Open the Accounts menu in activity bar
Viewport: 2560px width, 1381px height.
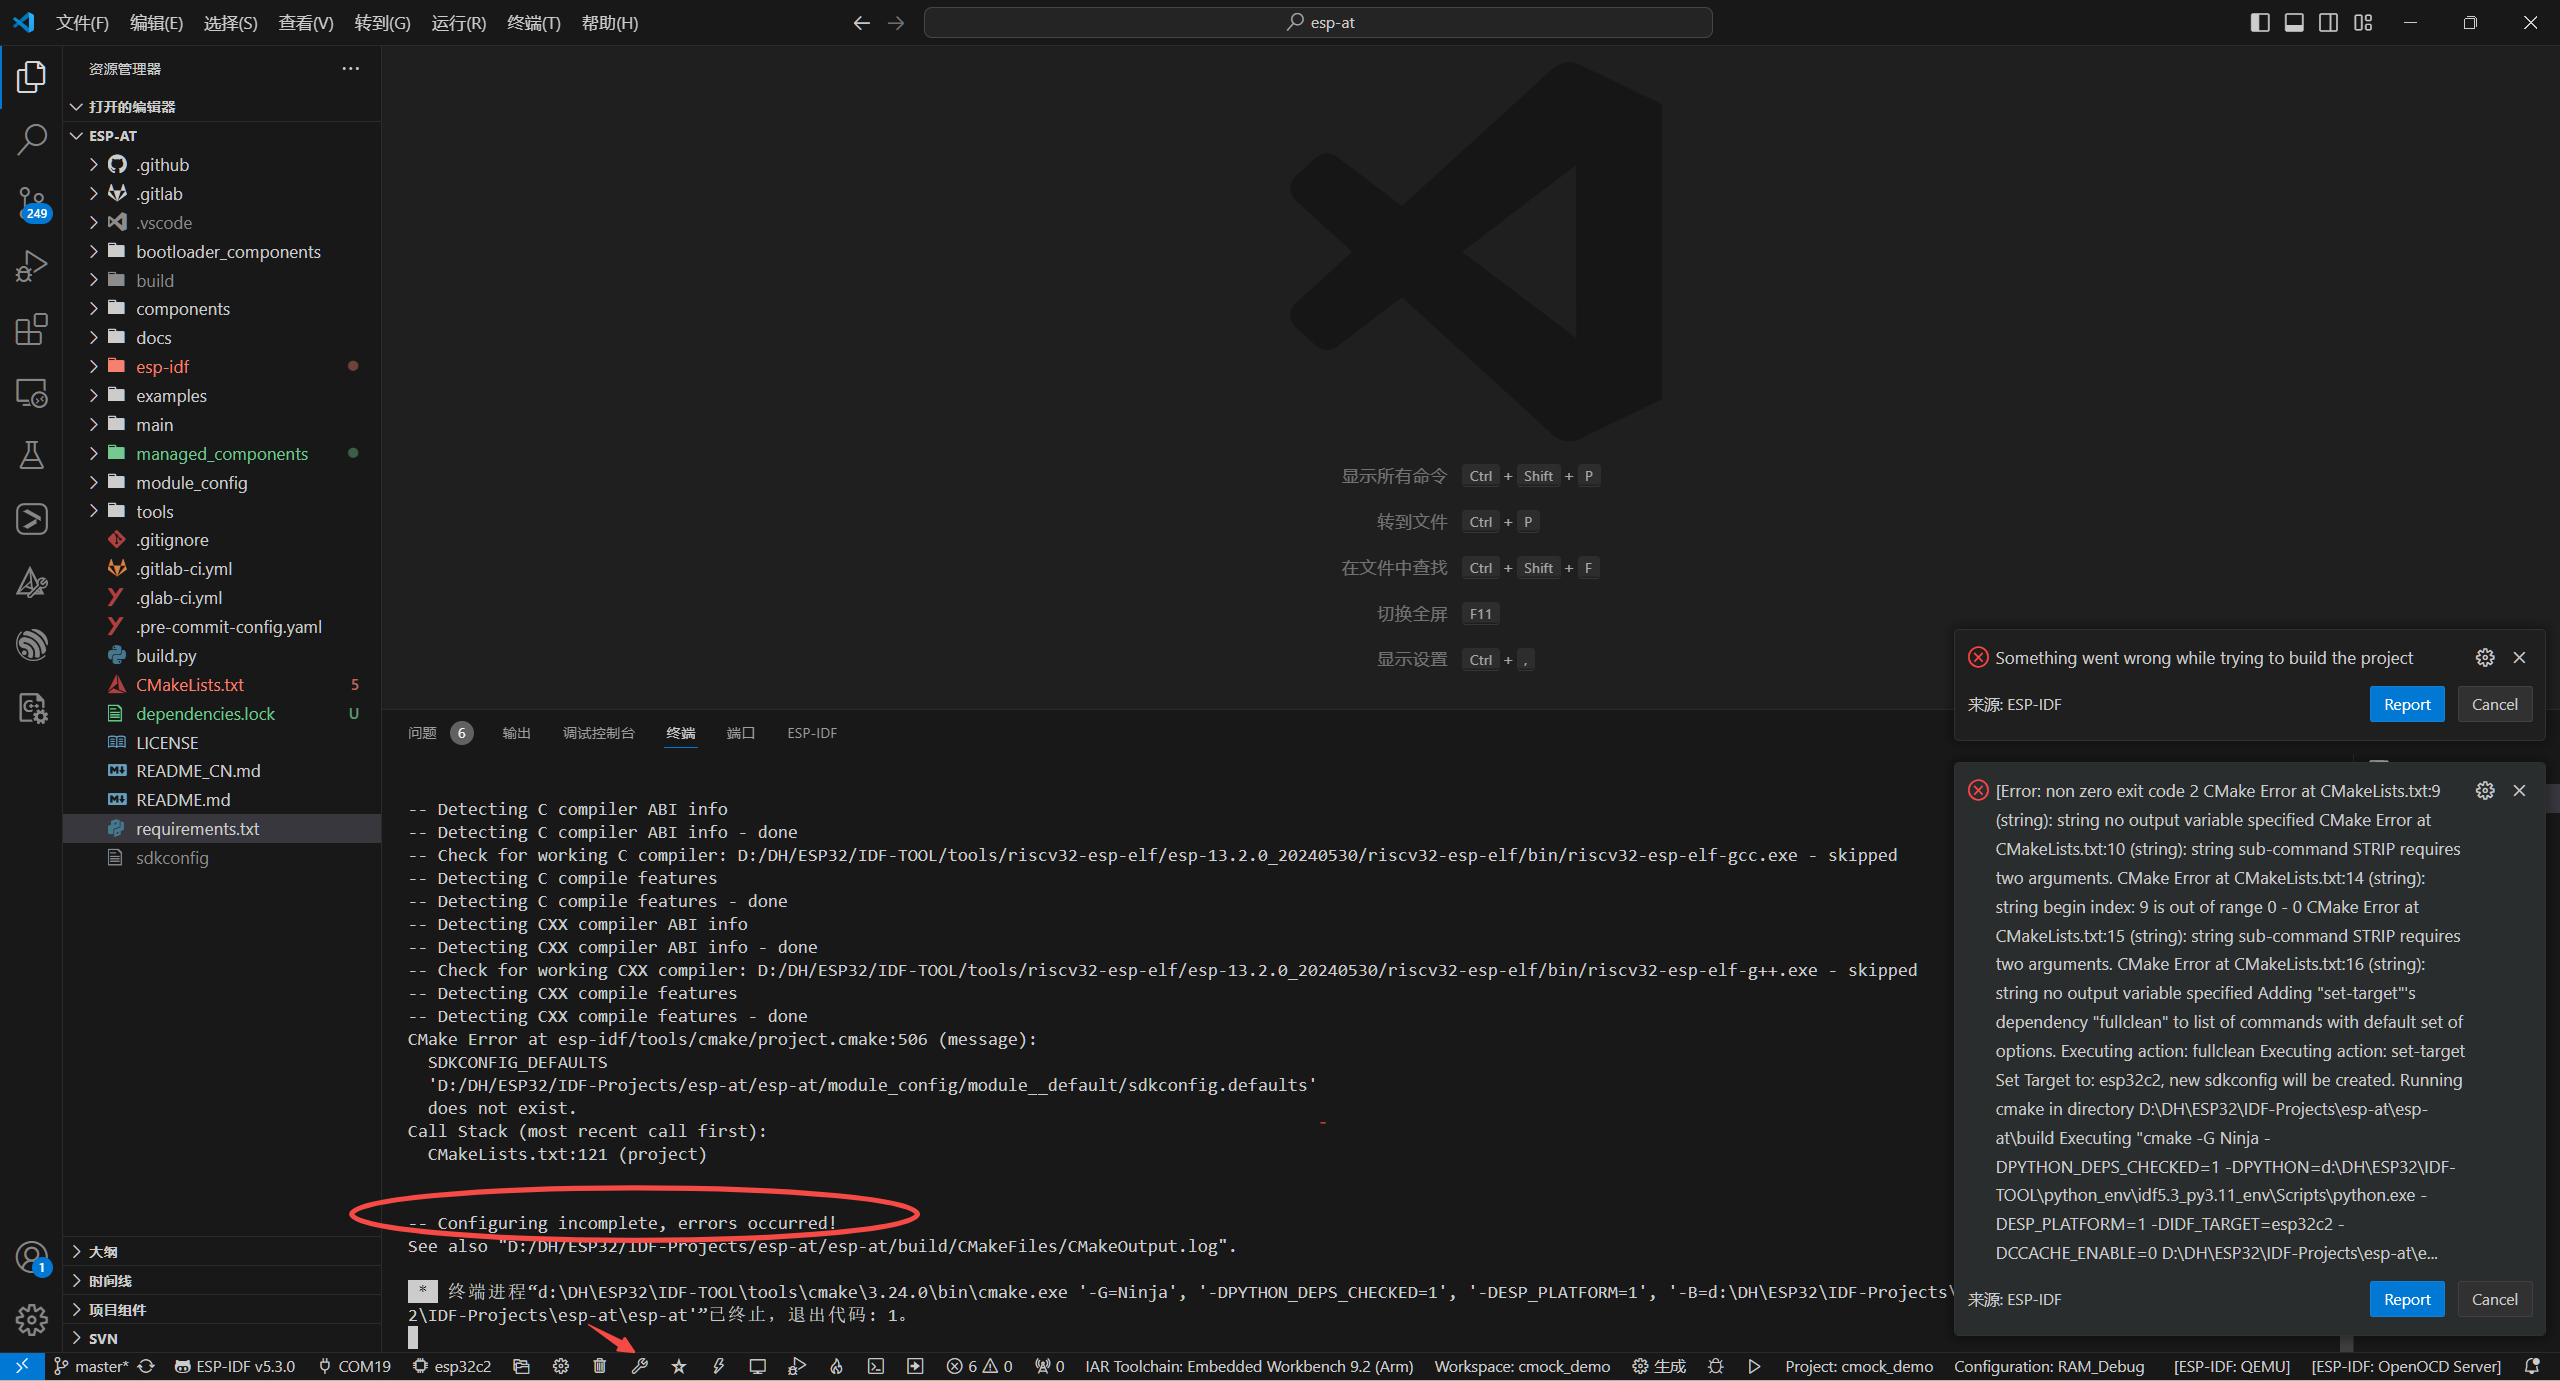click(31, 1257)
